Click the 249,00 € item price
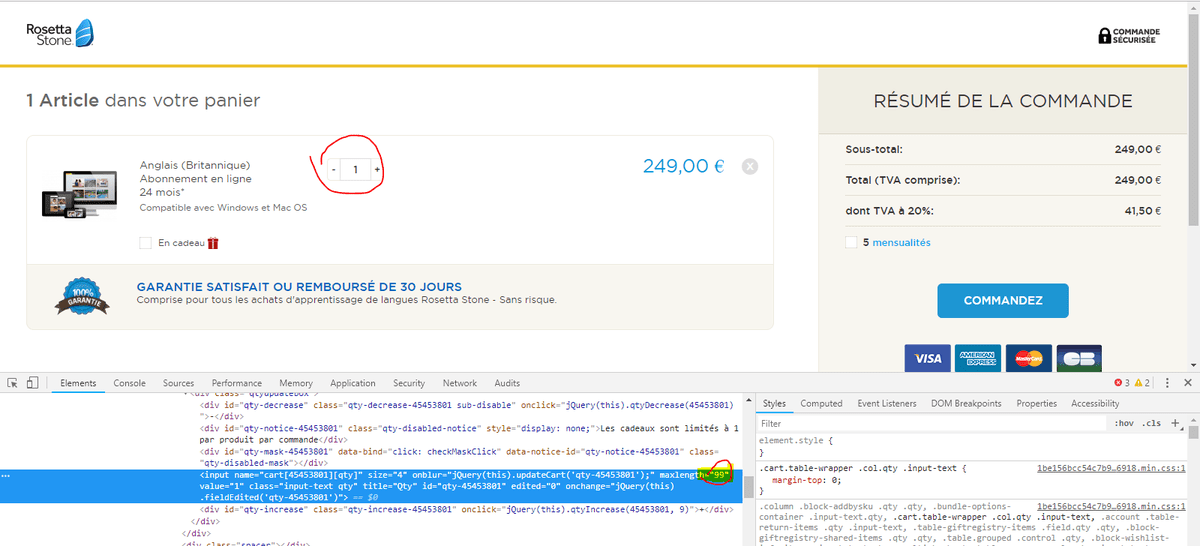The width and height of the screenshot is (1200, 546). (683, 166)
